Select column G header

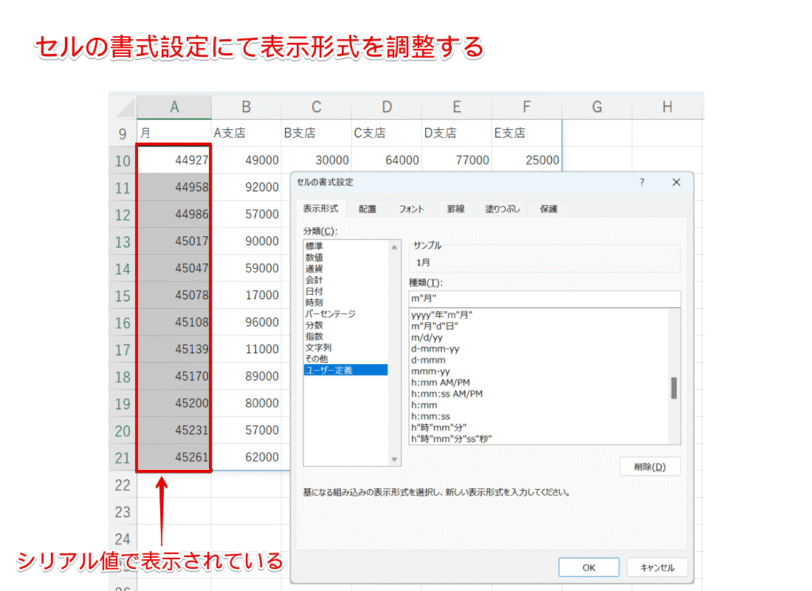pos(597,107)
